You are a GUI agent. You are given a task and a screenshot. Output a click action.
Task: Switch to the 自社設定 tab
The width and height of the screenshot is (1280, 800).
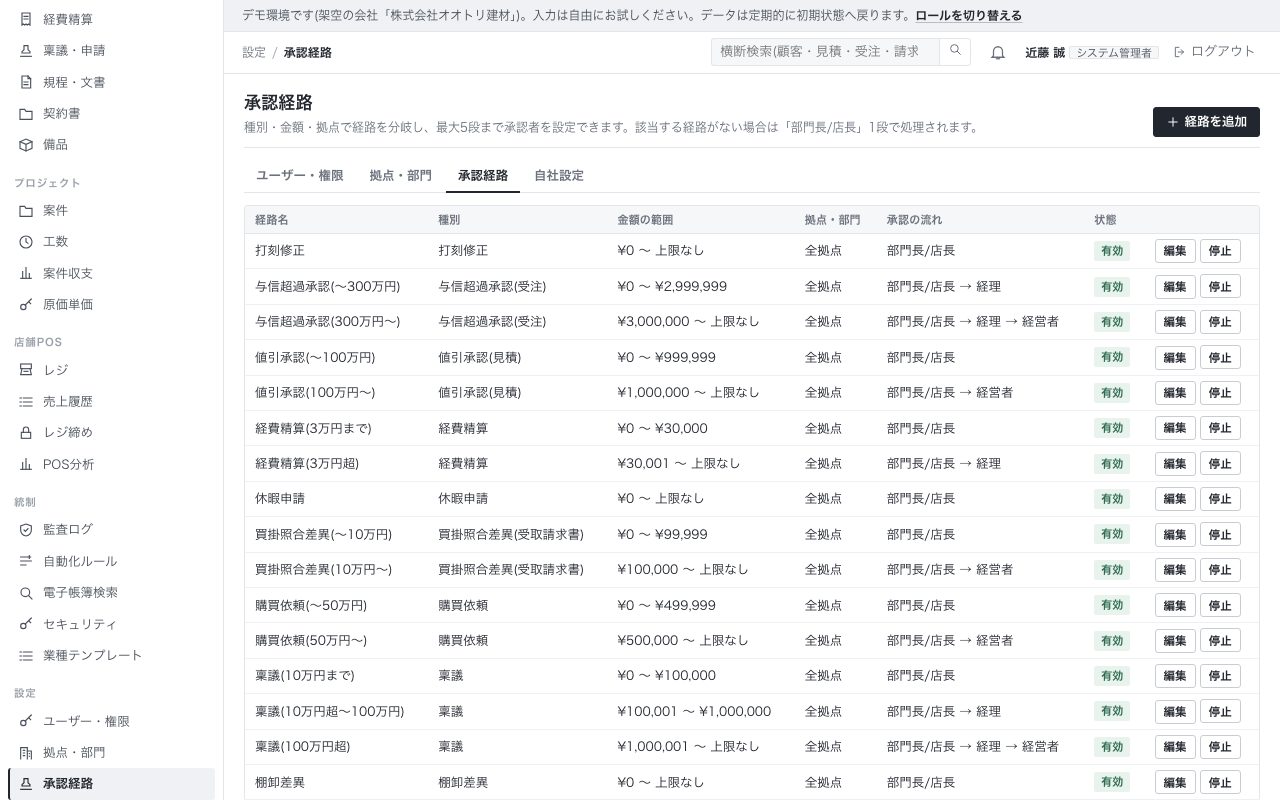(x=559, y=175)
